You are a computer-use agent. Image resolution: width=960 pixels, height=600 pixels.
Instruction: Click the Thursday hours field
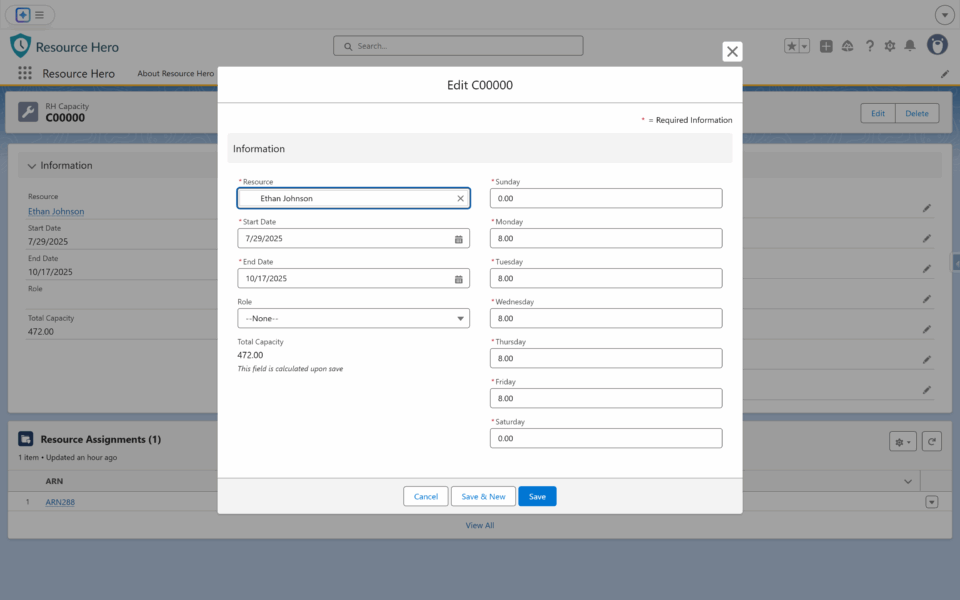[x=606, y=358]
